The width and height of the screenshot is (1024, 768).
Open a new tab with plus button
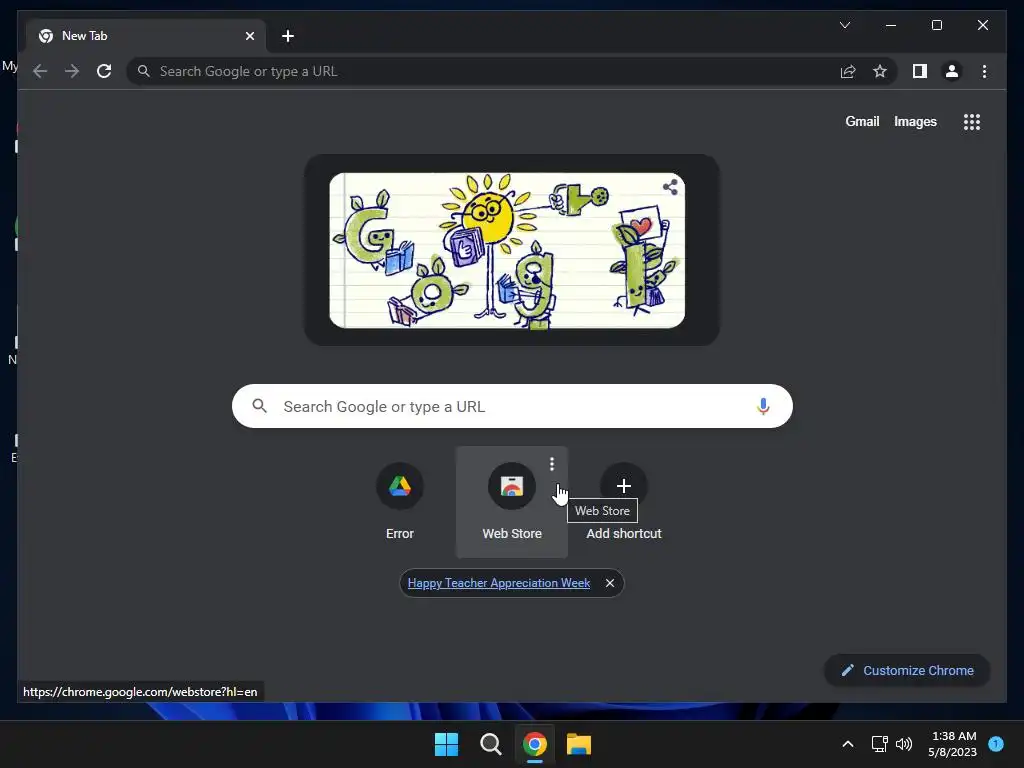point(288,36)
